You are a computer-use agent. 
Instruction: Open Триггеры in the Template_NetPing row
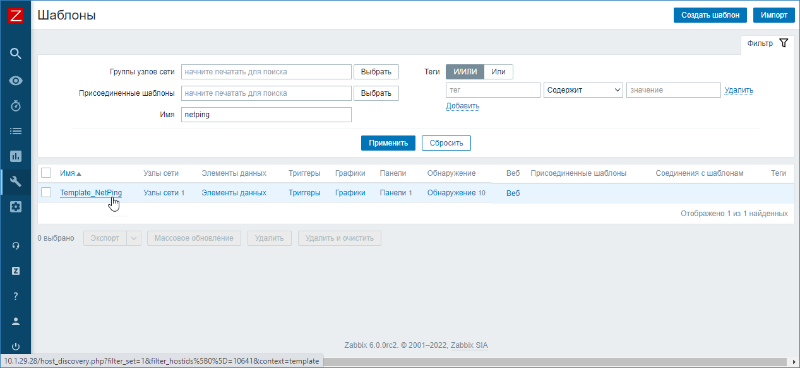[305, 193]
